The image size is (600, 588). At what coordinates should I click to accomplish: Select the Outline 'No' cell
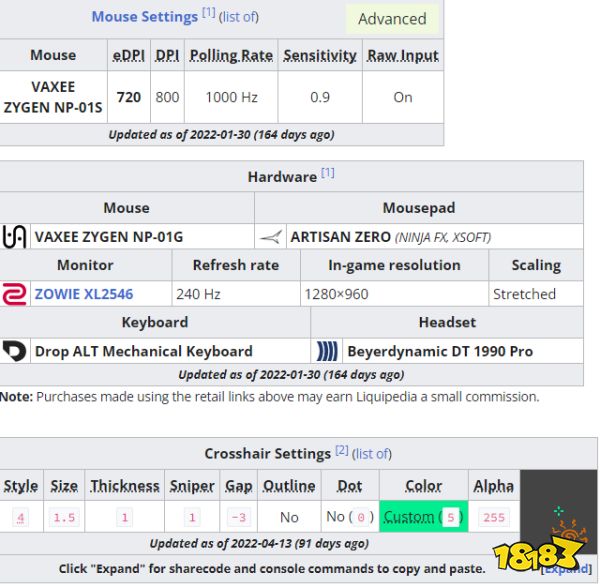pyautogui.click(x=289, y=517)
